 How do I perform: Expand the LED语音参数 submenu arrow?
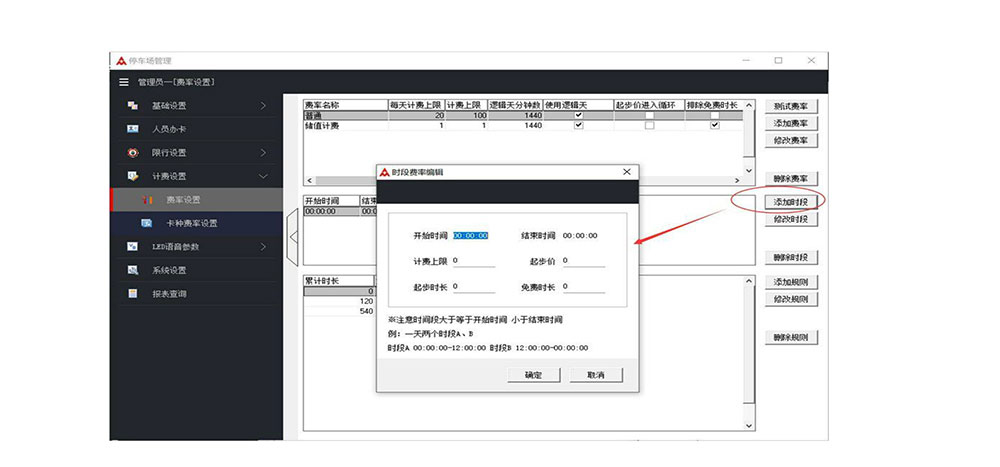point(263,247)
